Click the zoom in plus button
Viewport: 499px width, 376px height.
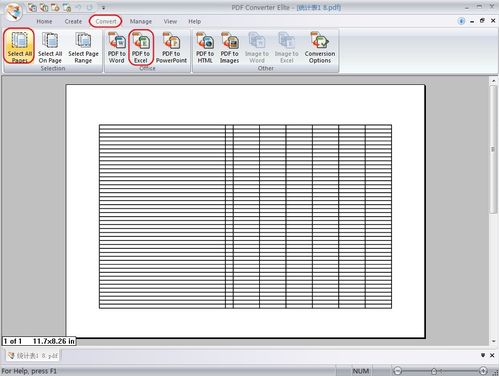click(x=483, y=371)
